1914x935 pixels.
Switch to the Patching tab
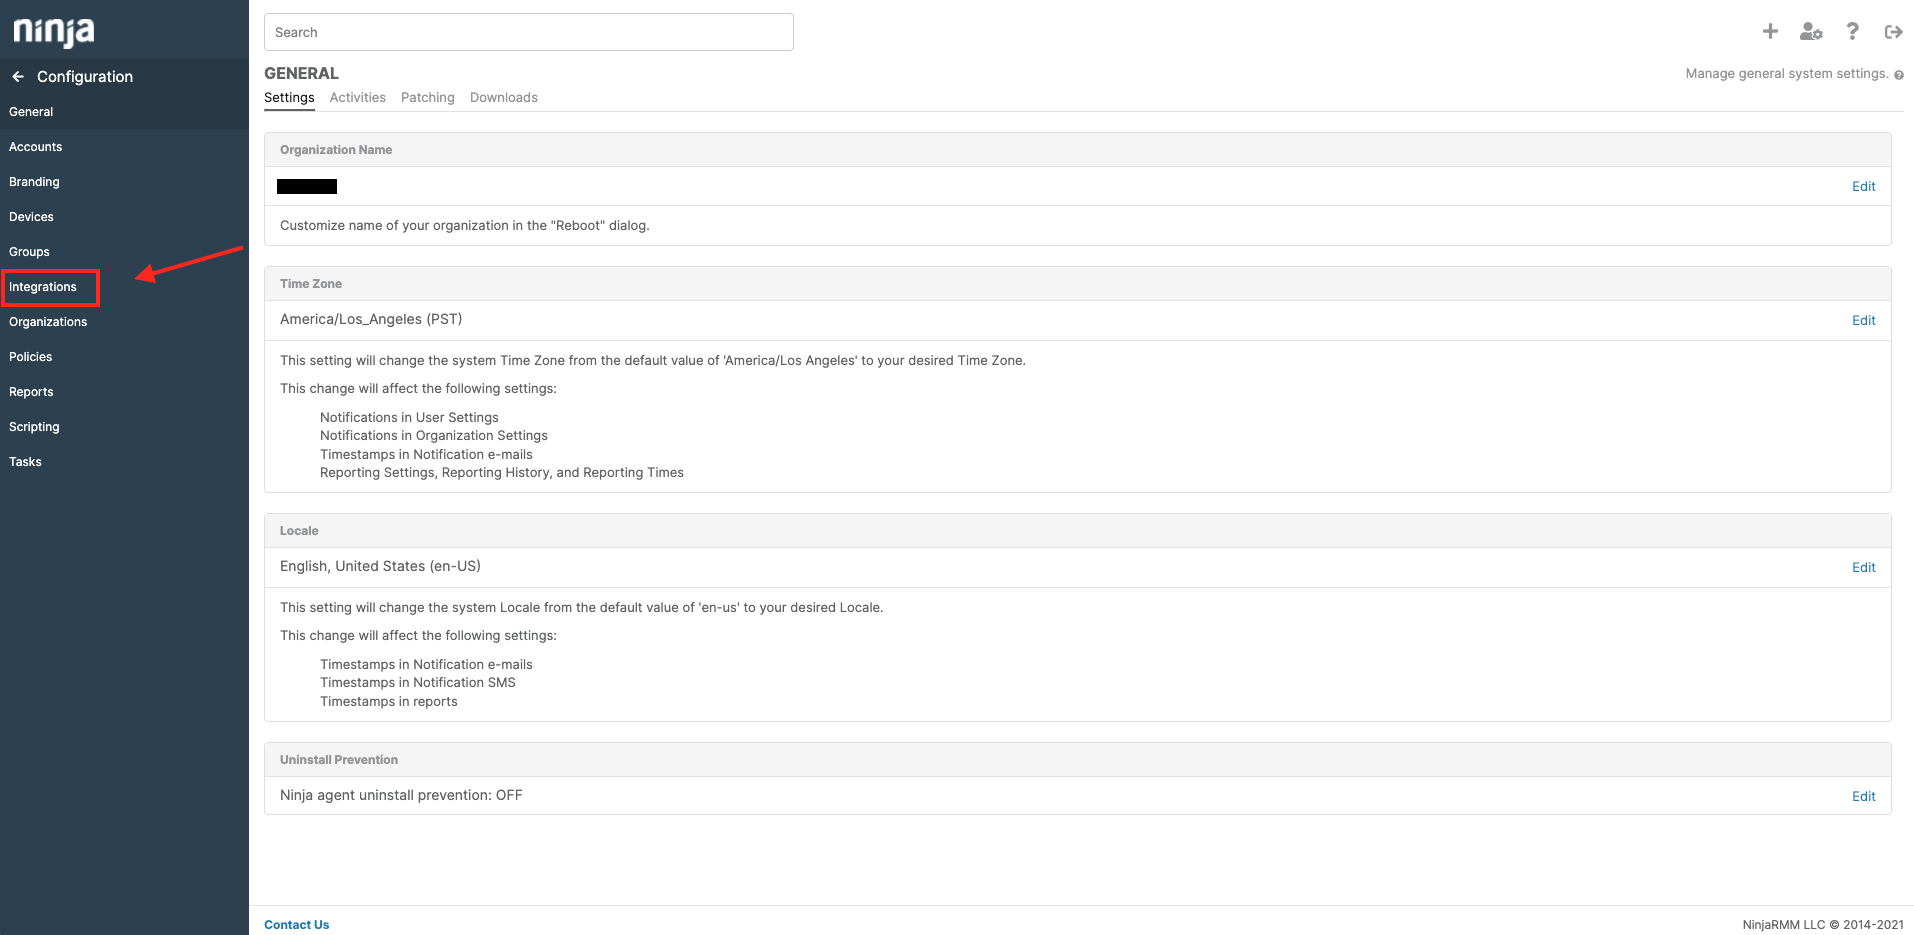[x=428, y=98]
